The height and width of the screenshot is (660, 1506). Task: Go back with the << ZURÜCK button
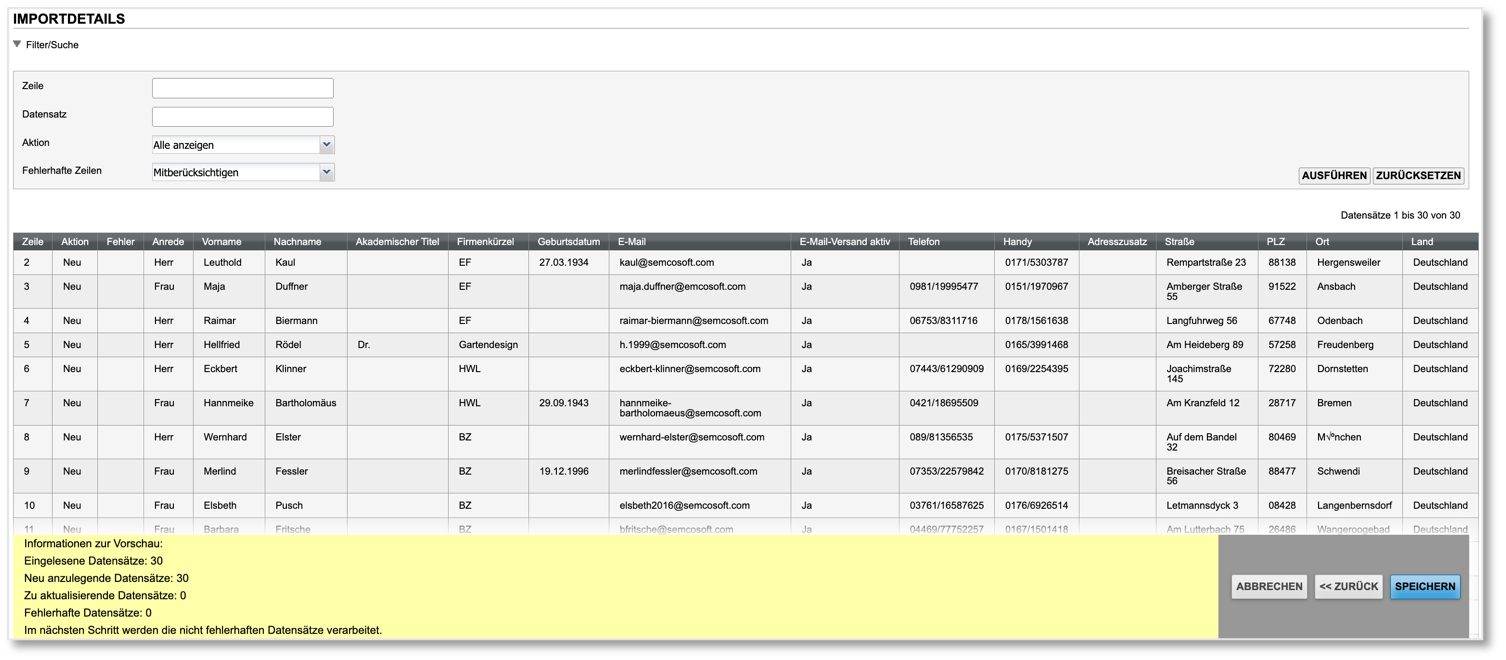point(1348,587)
